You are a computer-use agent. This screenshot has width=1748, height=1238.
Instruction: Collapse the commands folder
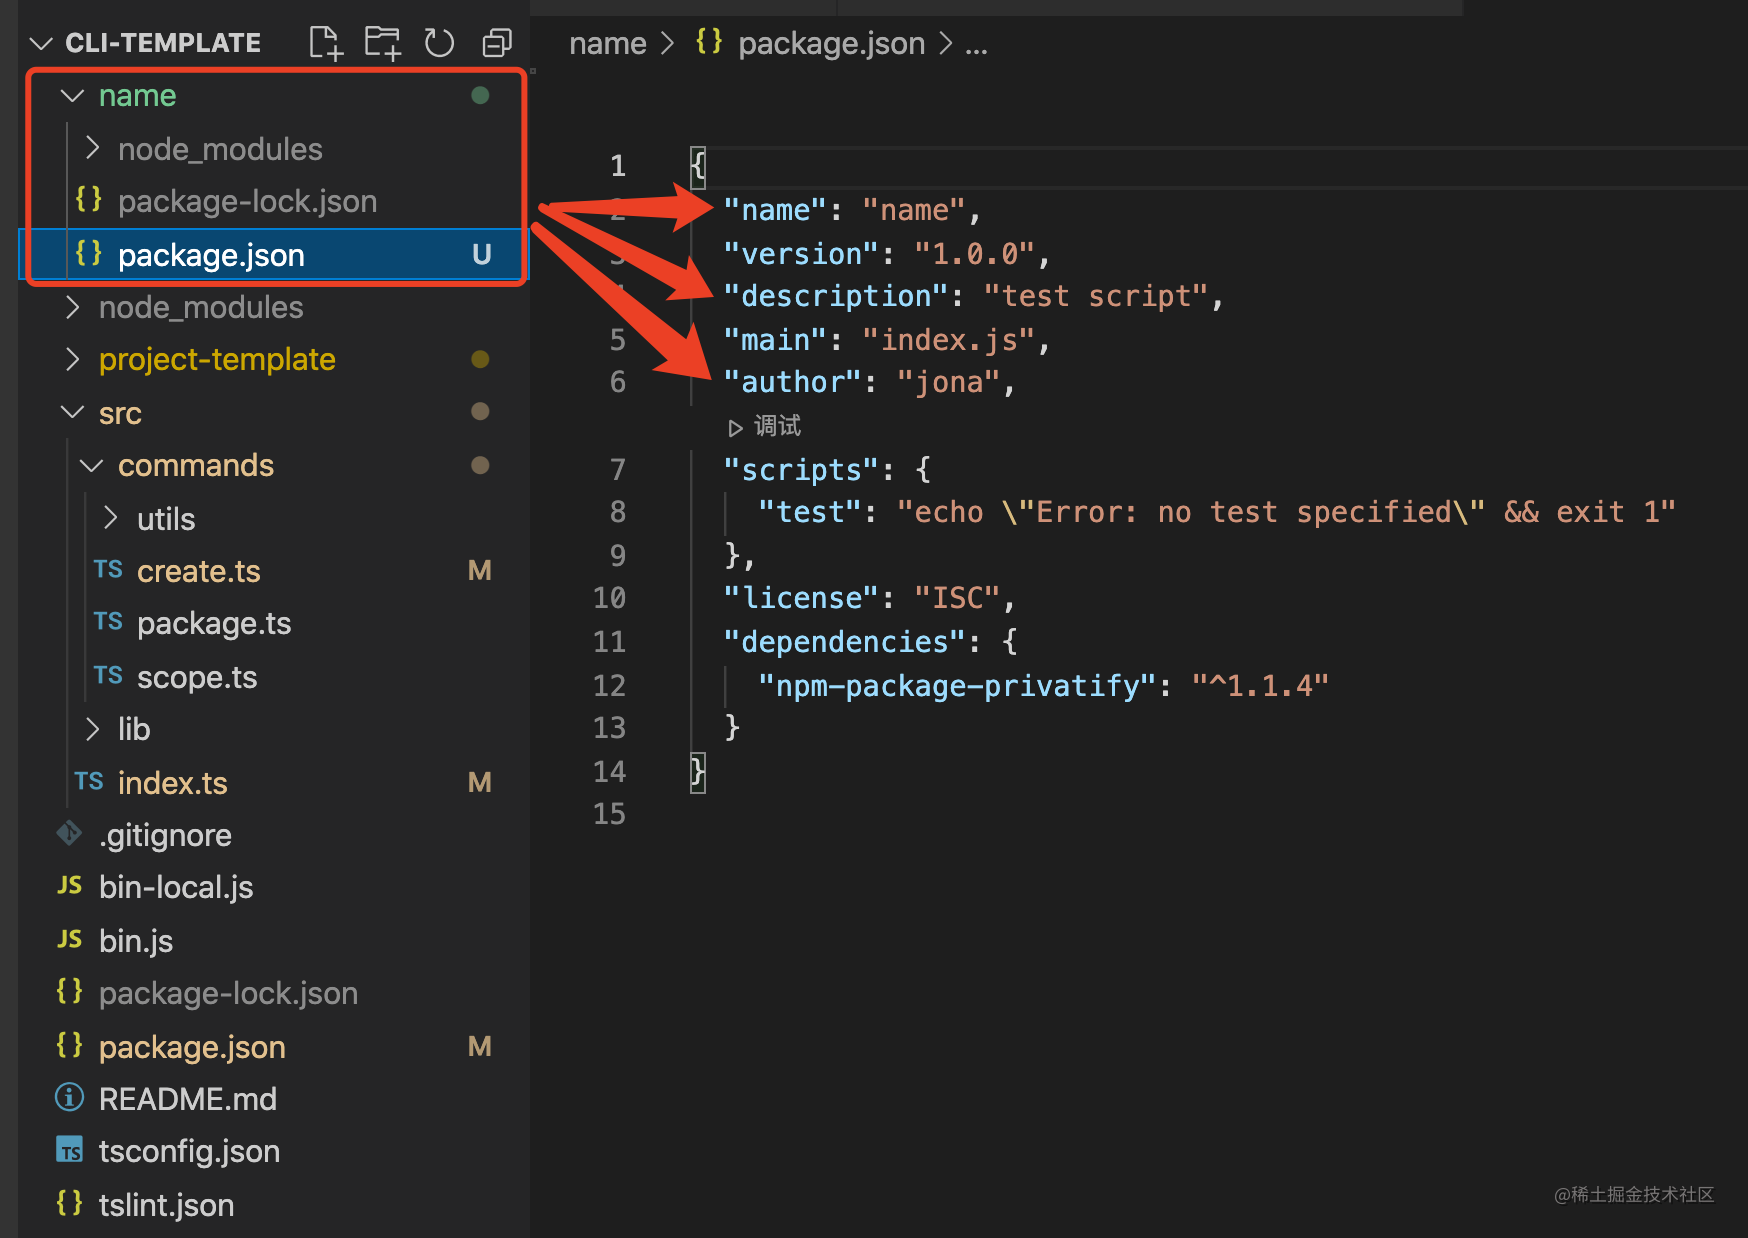[91, 466]
